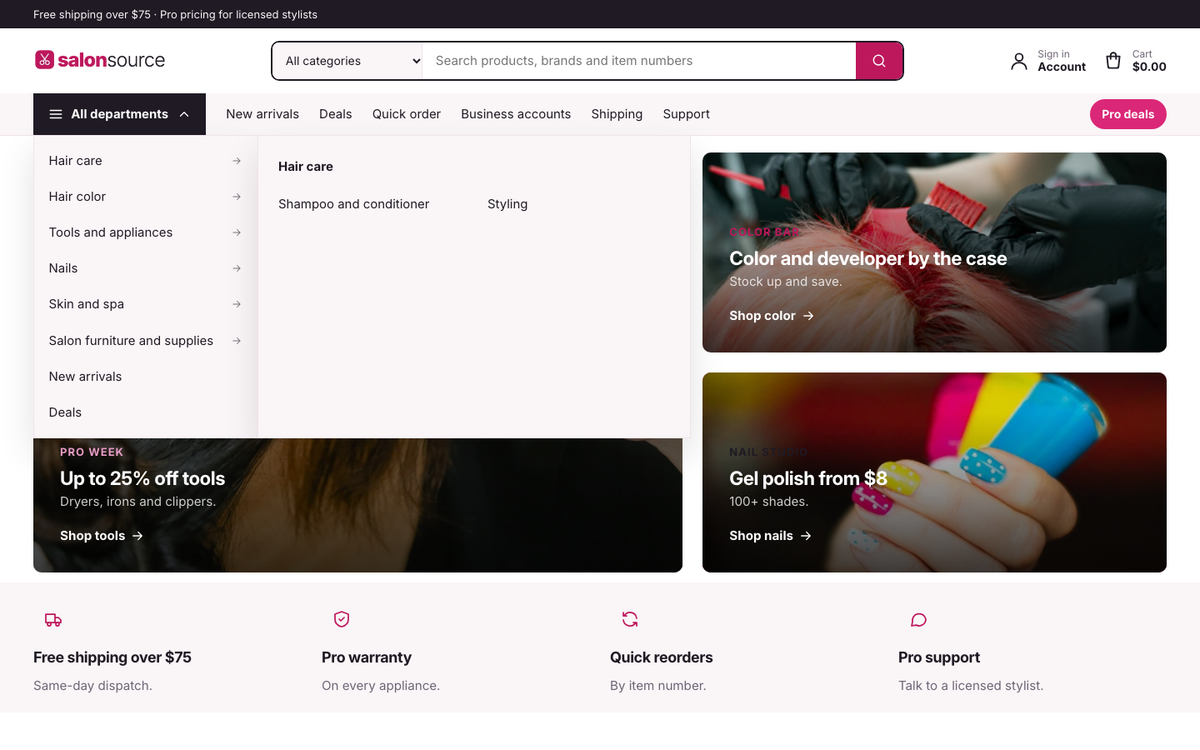1200x750 pixels.
Task: Select New arrivals in departments menu
Action: (145, 376)
